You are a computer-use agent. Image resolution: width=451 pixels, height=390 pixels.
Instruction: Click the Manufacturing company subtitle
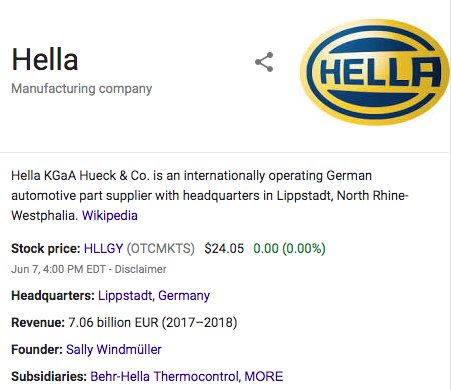tap(82, 89)
